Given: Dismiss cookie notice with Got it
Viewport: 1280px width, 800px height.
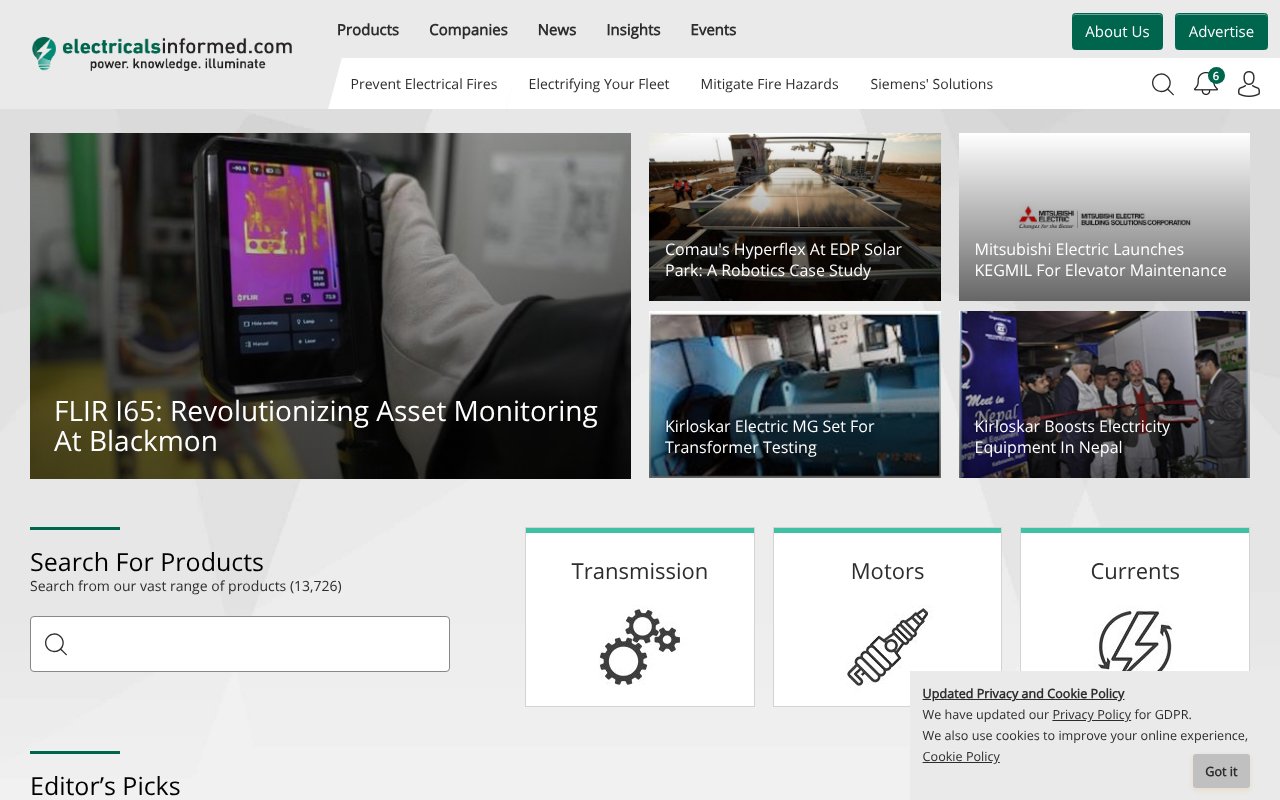Looking at the screenshot, I should tap(1220, 771).
